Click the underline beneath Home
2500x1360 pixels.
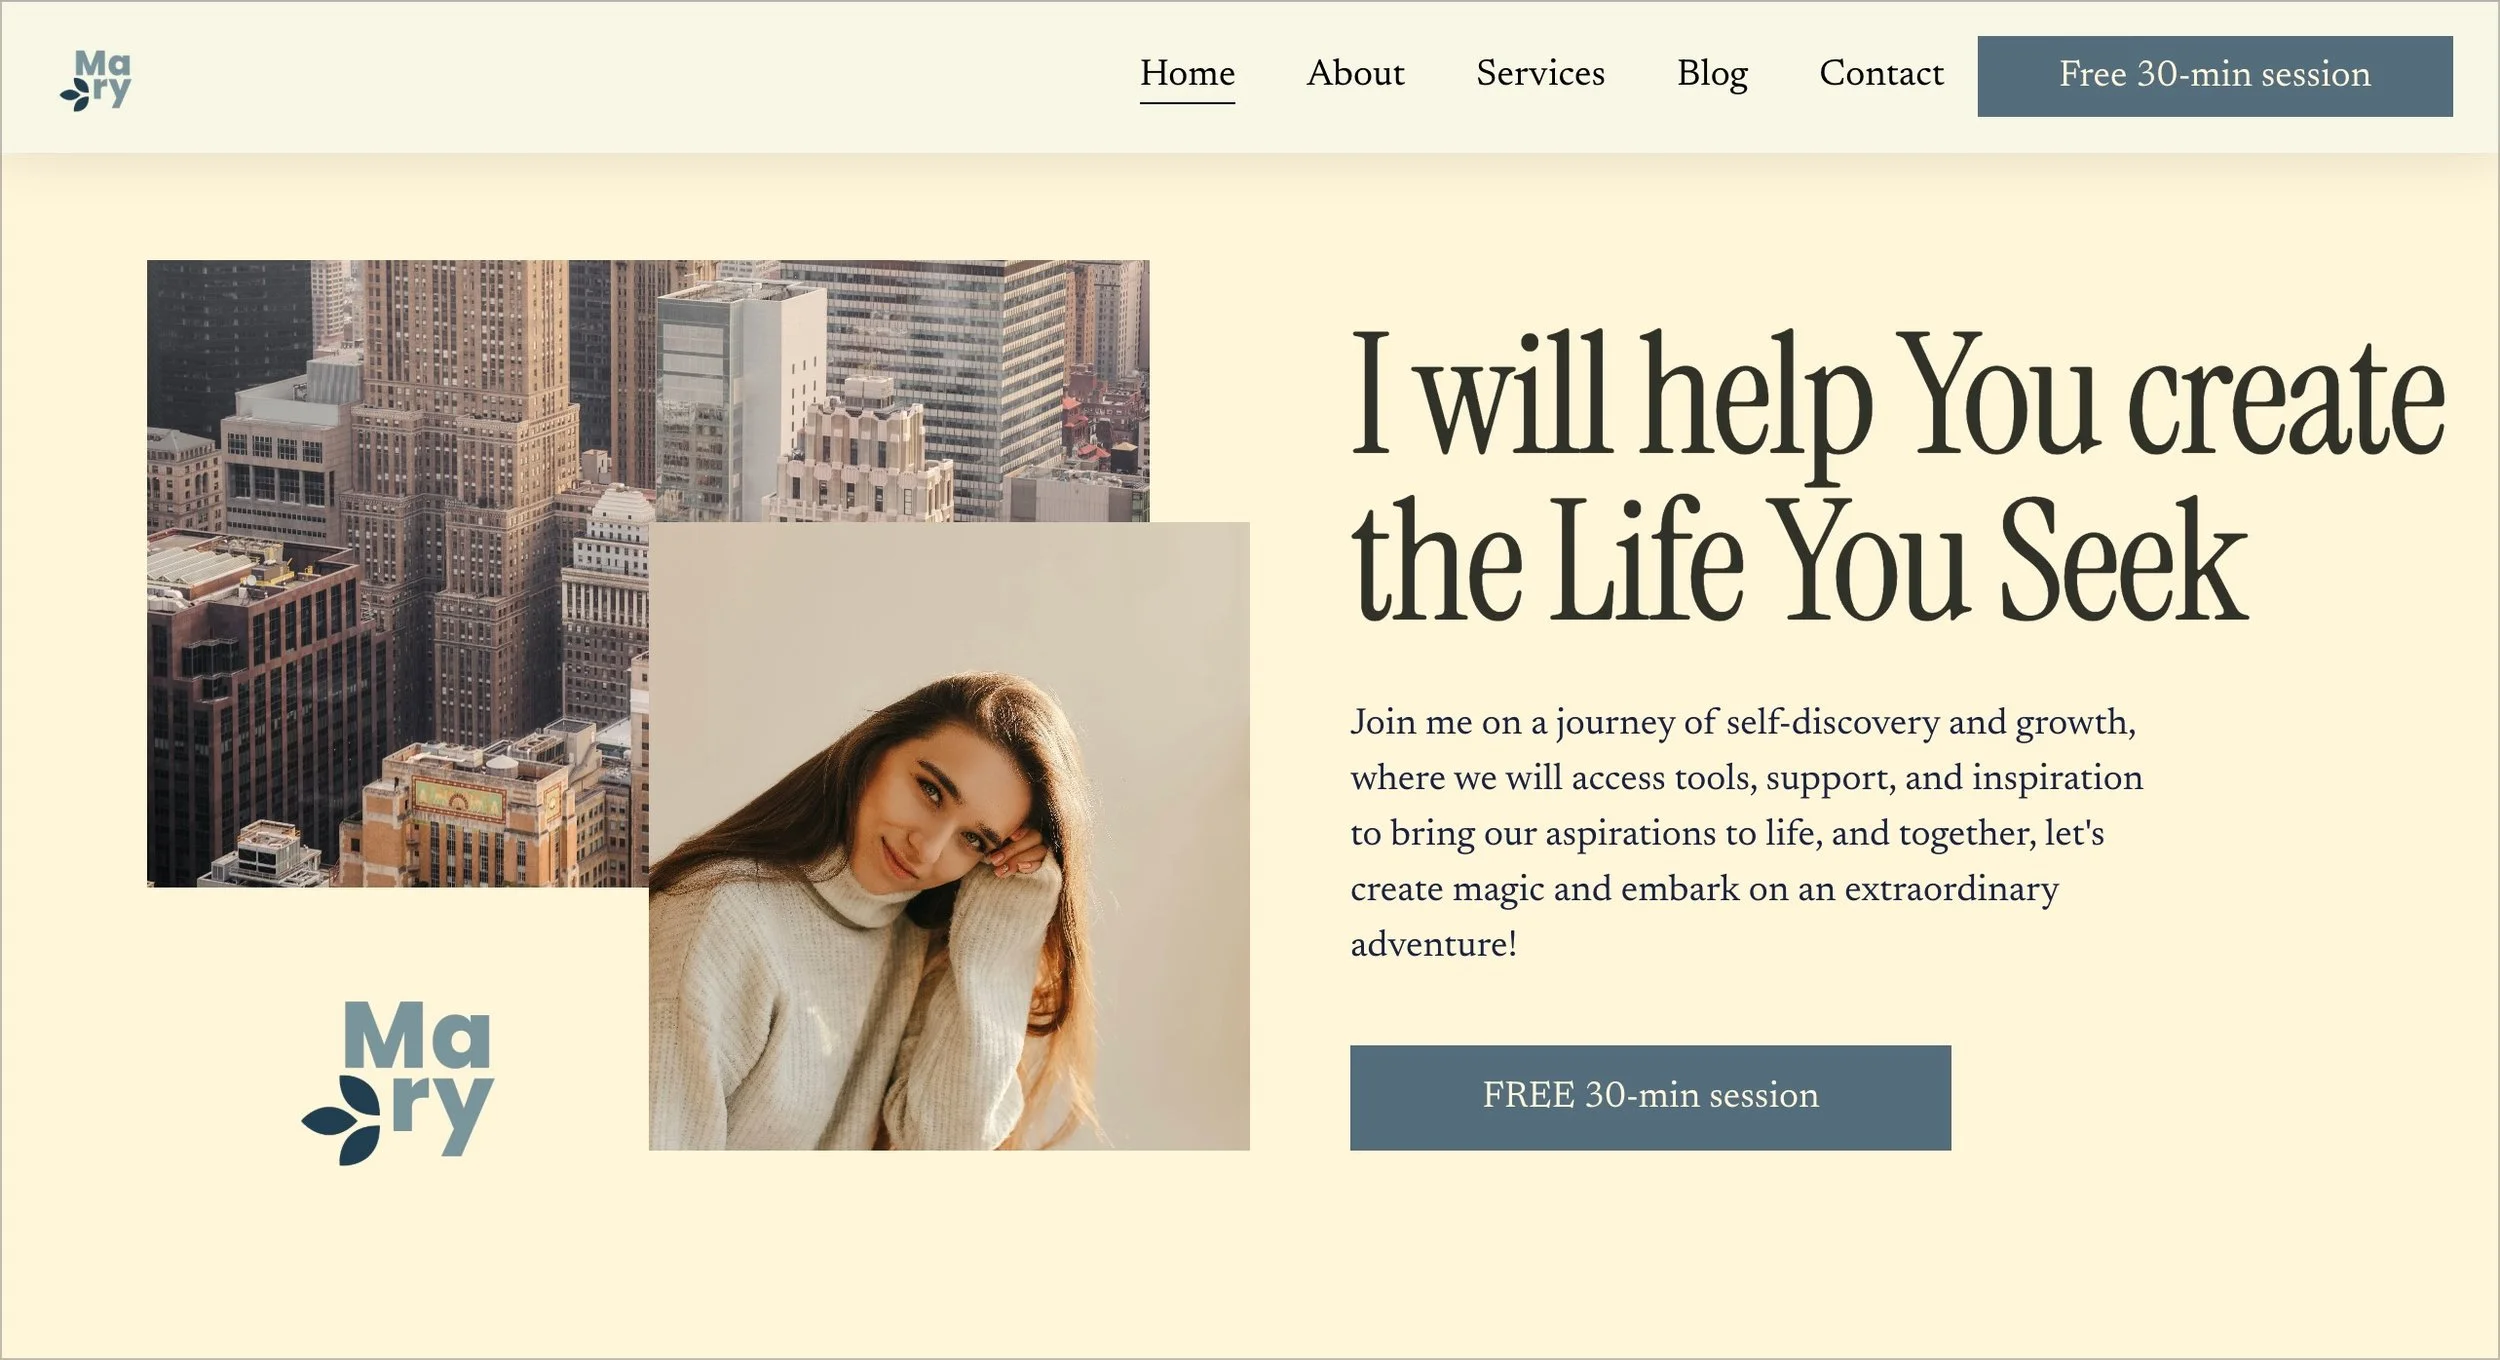[1187, 102]
